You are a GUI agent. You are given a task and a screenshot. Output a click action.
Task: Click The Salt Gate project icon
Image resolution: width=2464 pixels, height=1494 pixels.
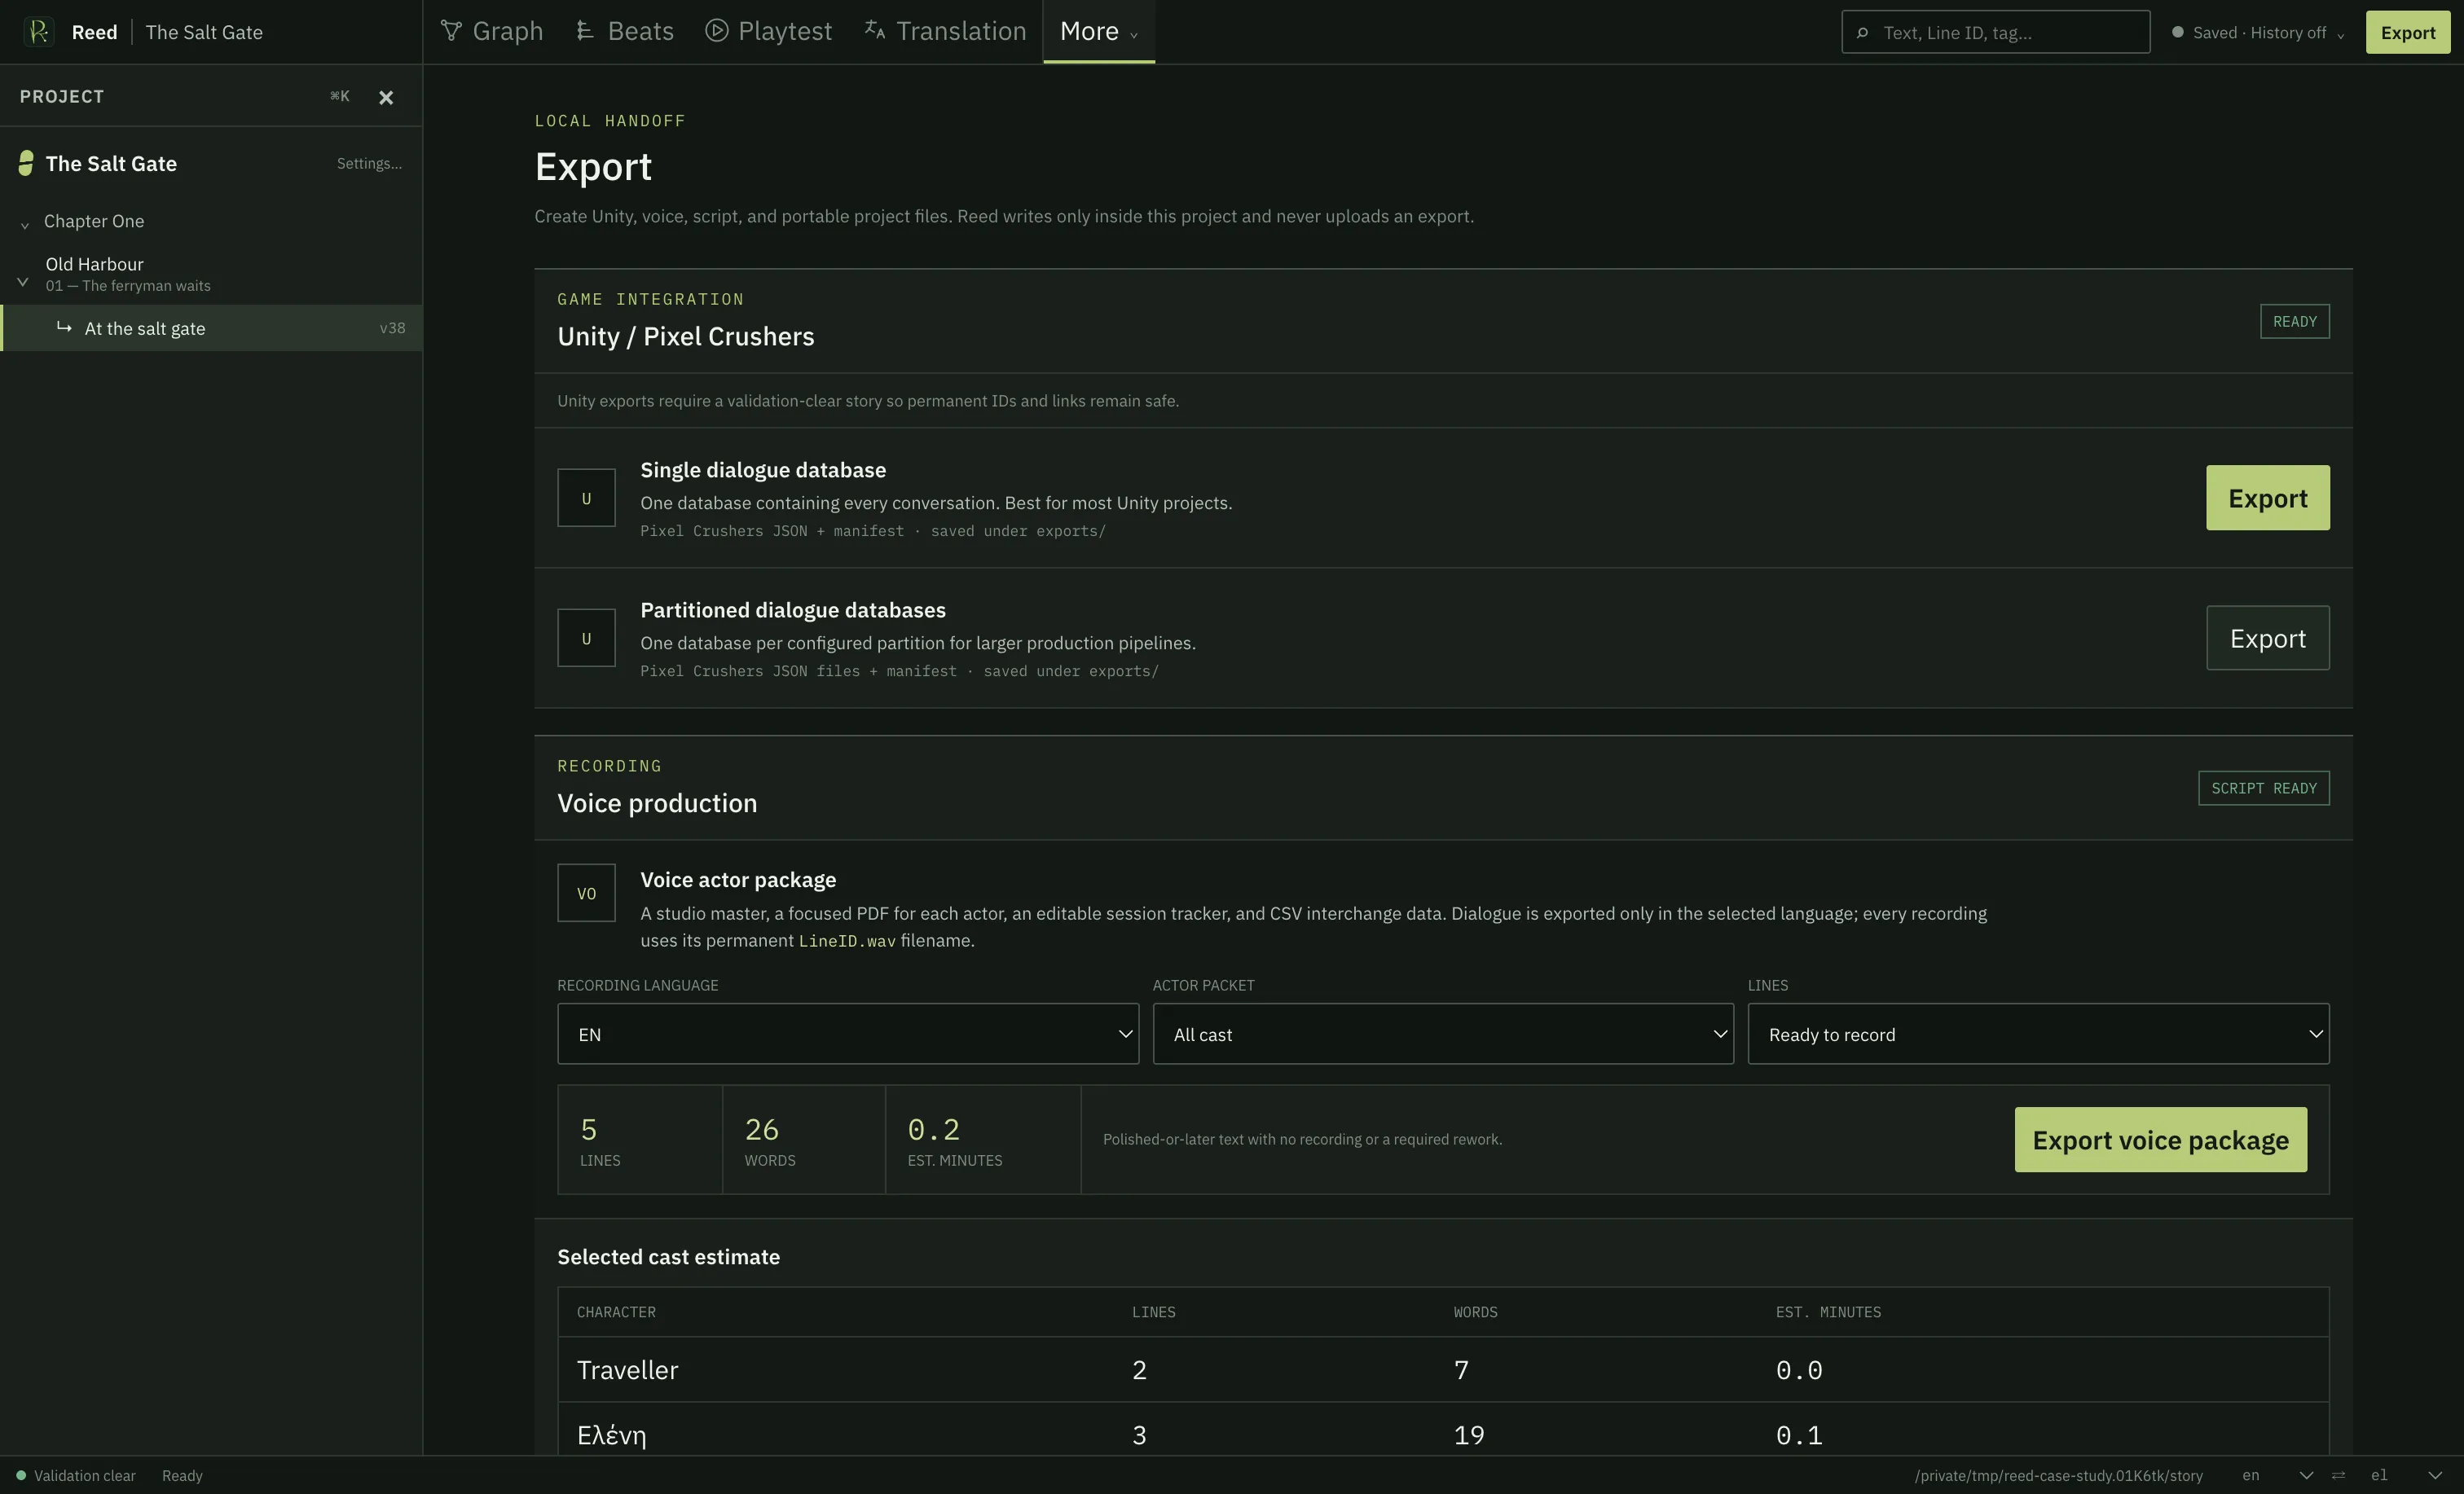tap(26, 163)
